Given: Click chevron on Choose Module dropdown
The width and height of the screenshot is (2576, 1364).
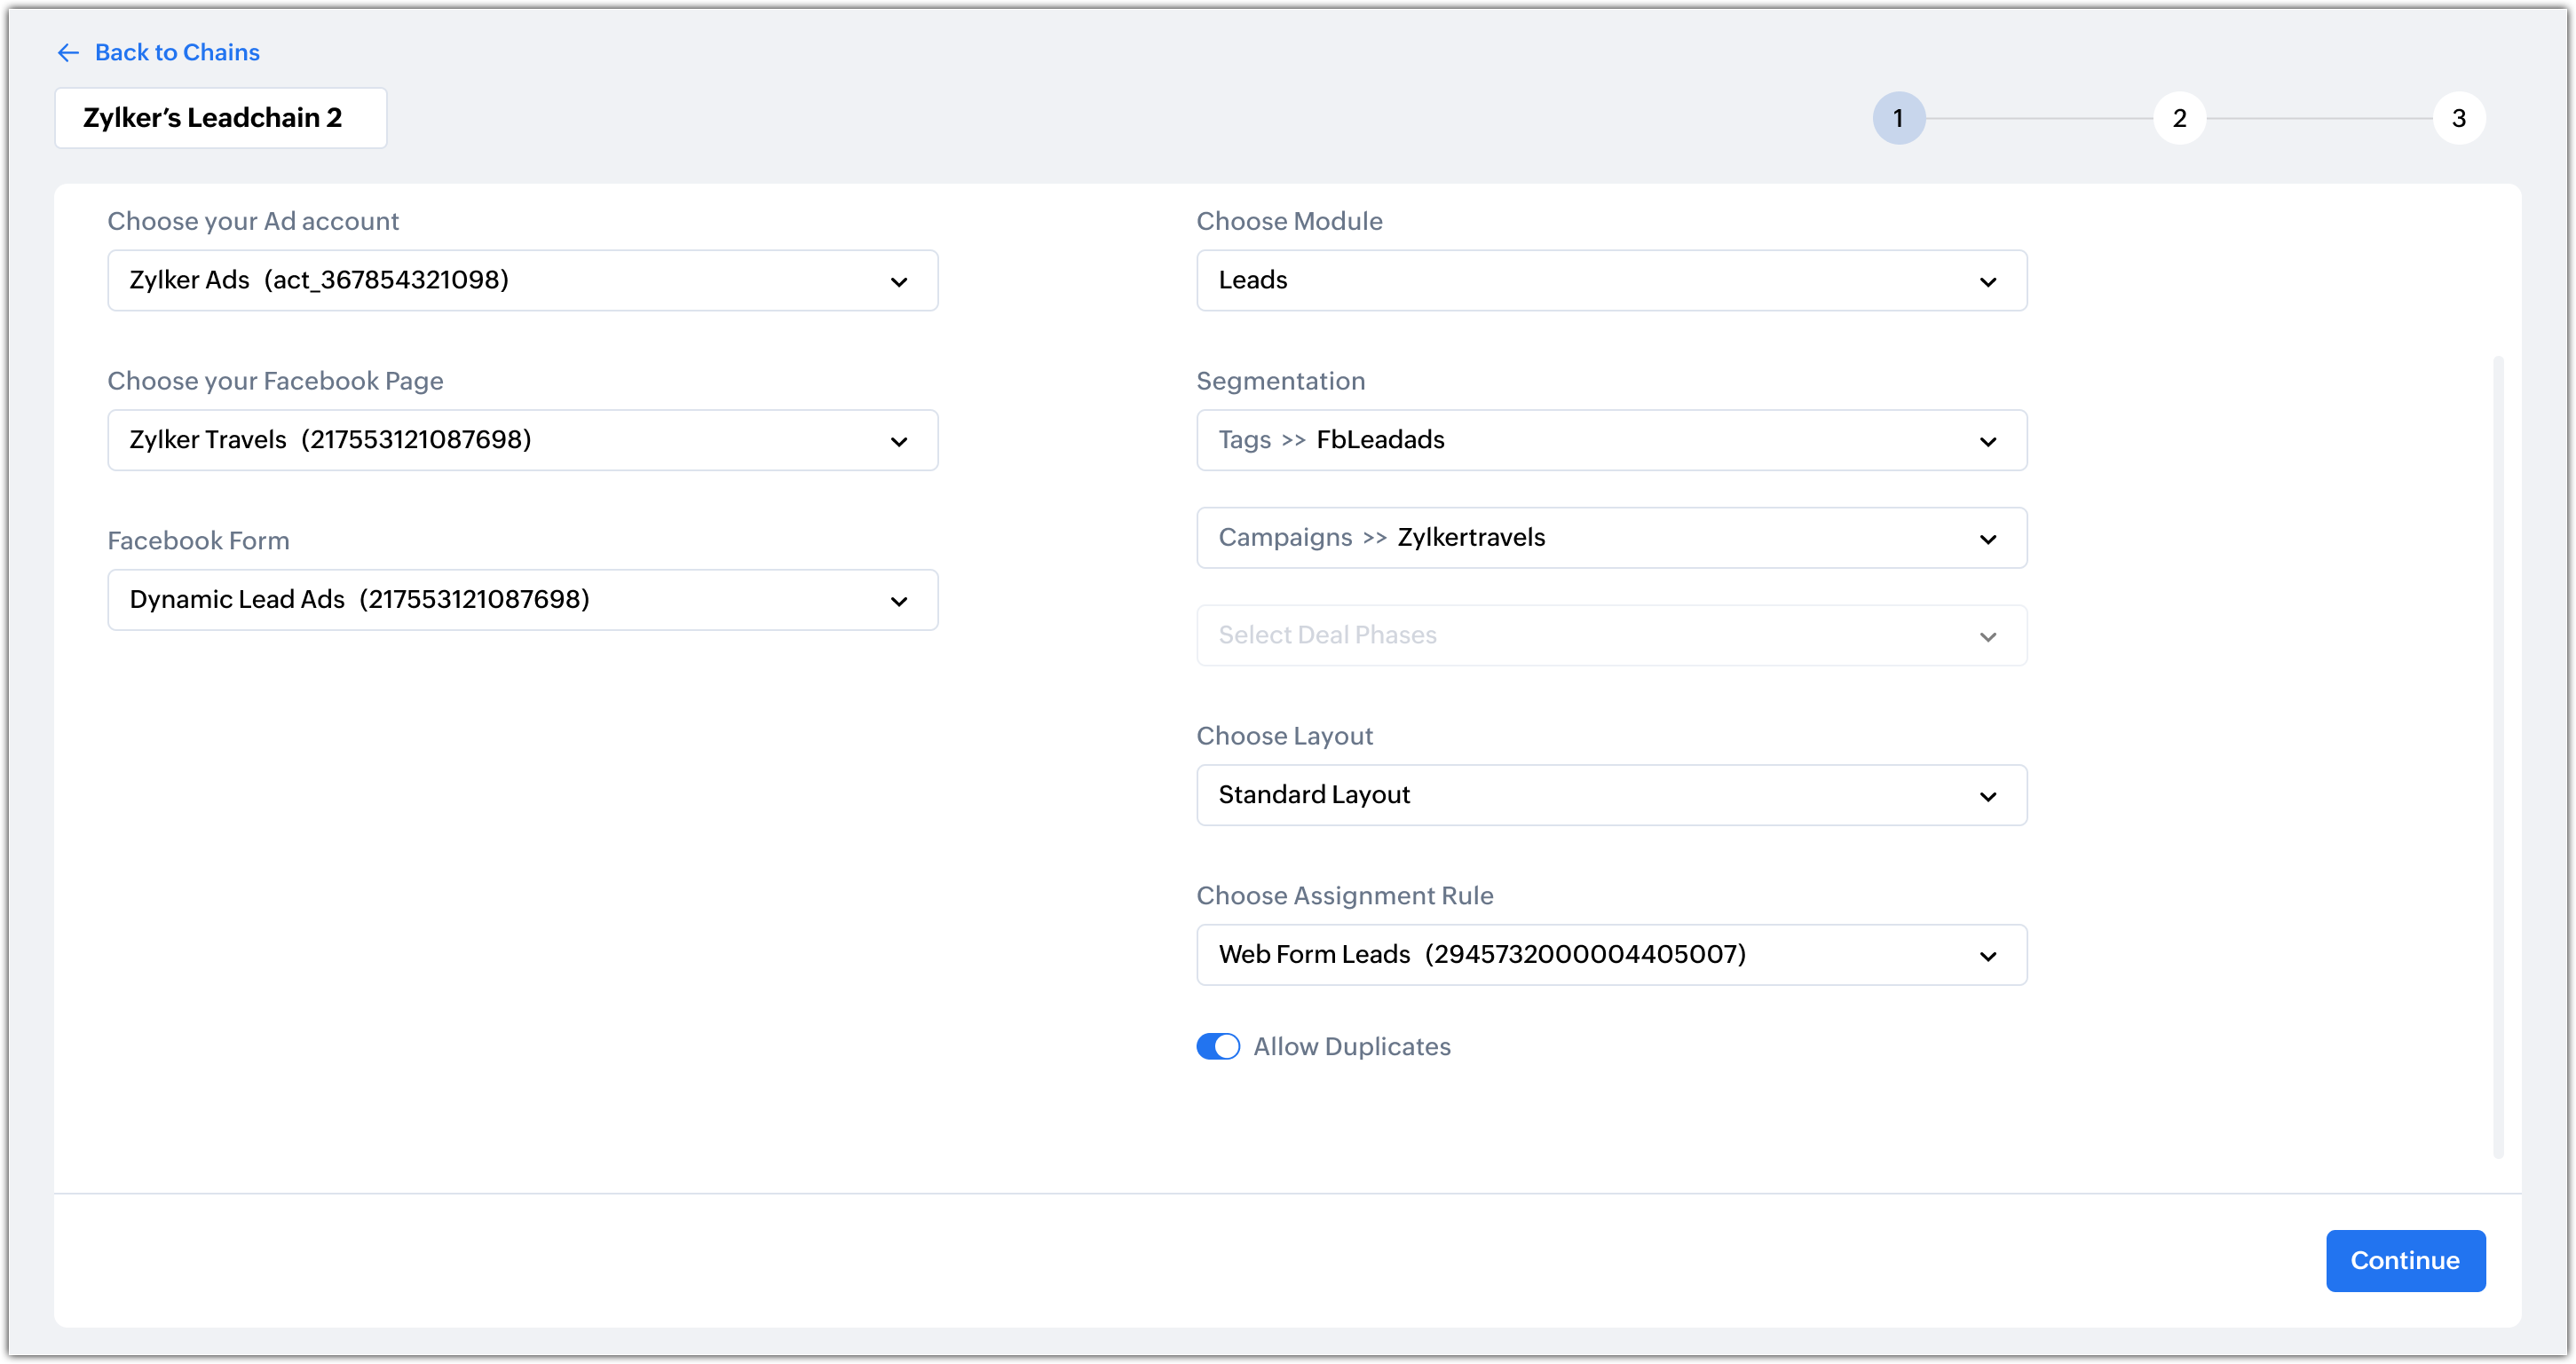Looking at the screenshot, I should 1988,282.
